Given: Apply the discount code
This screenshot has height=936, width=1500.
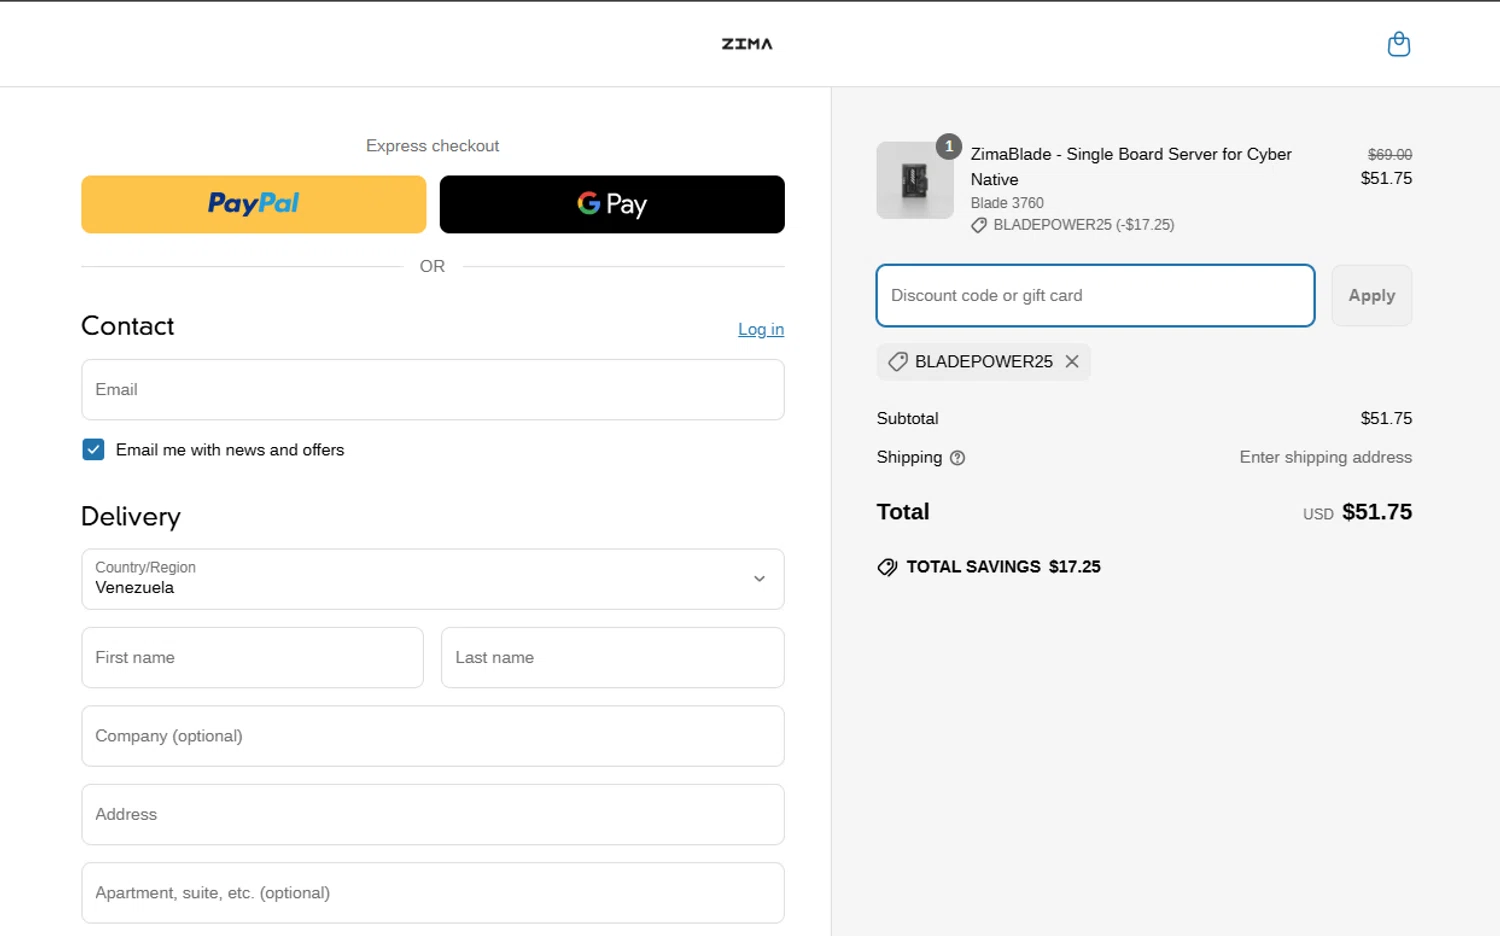Looking at the screenshot, I should 1372,296.
